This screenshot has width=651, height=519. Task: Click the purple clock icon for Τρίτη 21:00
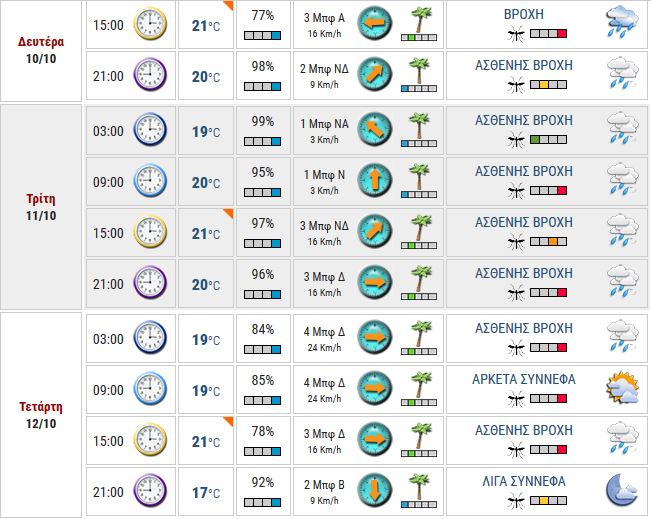[150, 282]
